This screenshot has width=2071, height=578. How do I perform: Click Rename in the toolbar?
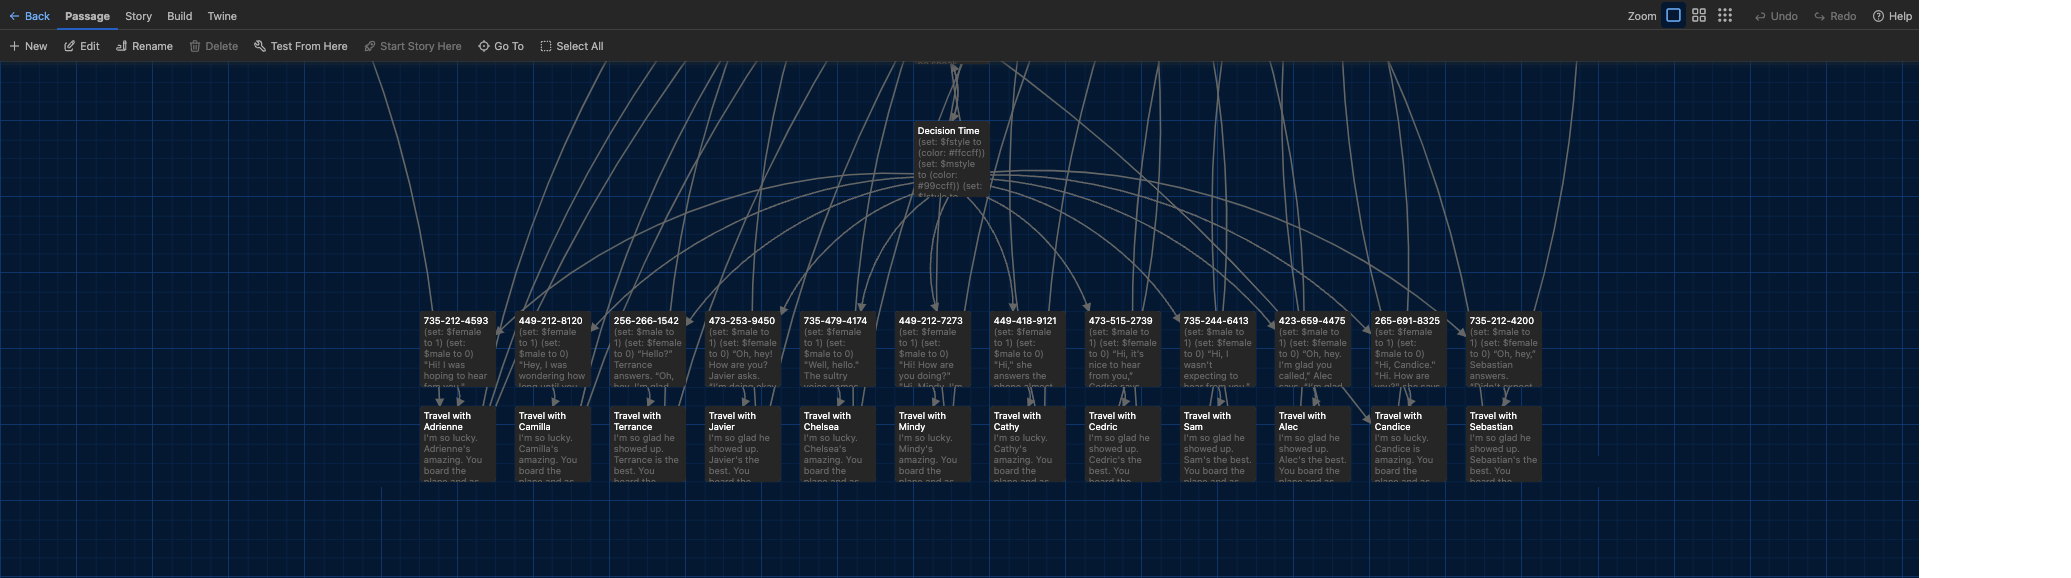[144, 46]
